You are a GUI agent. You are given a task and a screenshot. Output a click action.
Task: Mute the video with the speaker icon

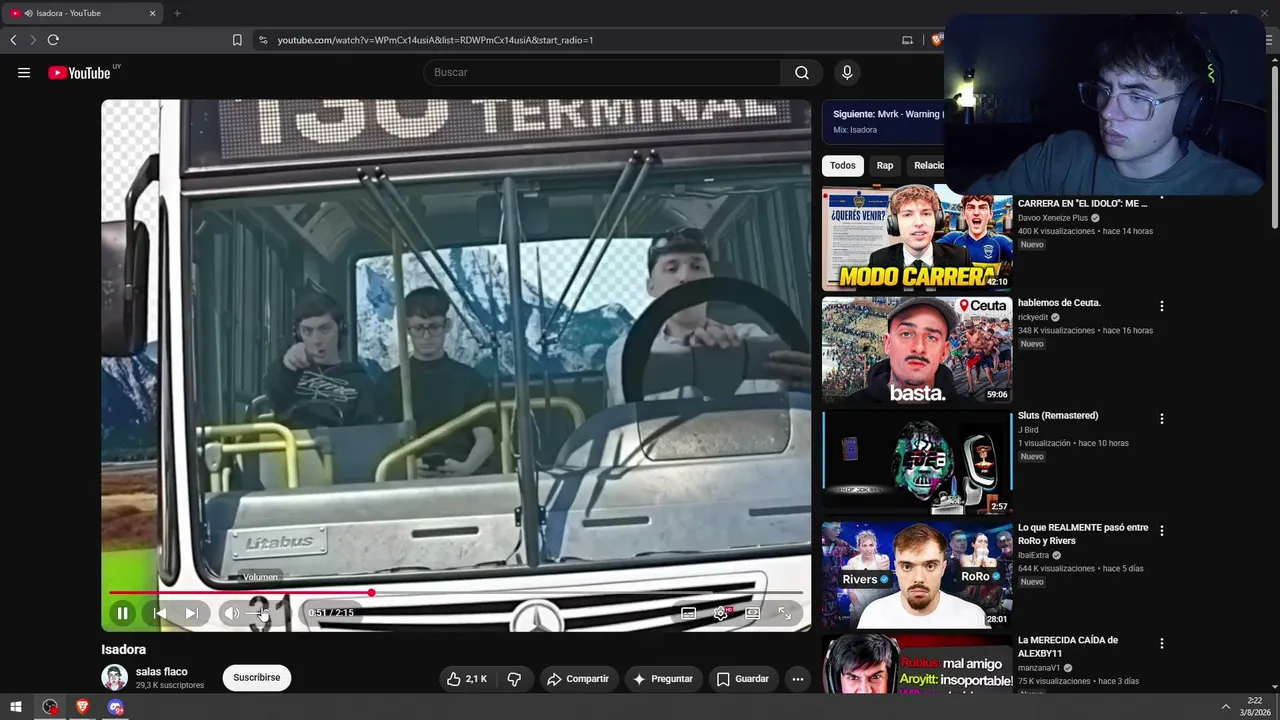coord(231,613)
